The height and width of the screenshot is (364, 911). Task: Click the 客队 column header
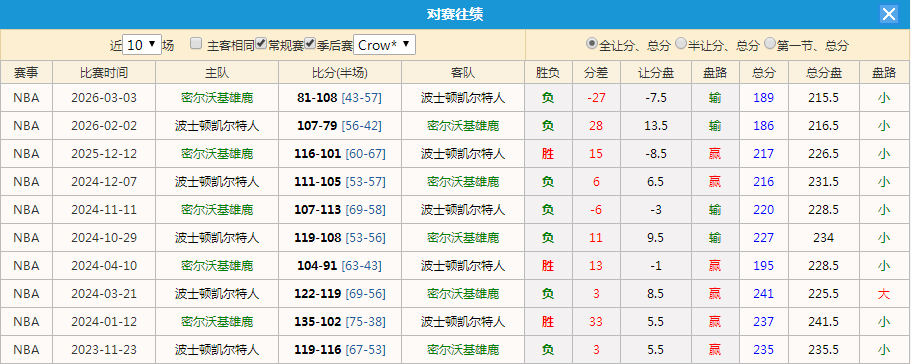pos(463,73)
